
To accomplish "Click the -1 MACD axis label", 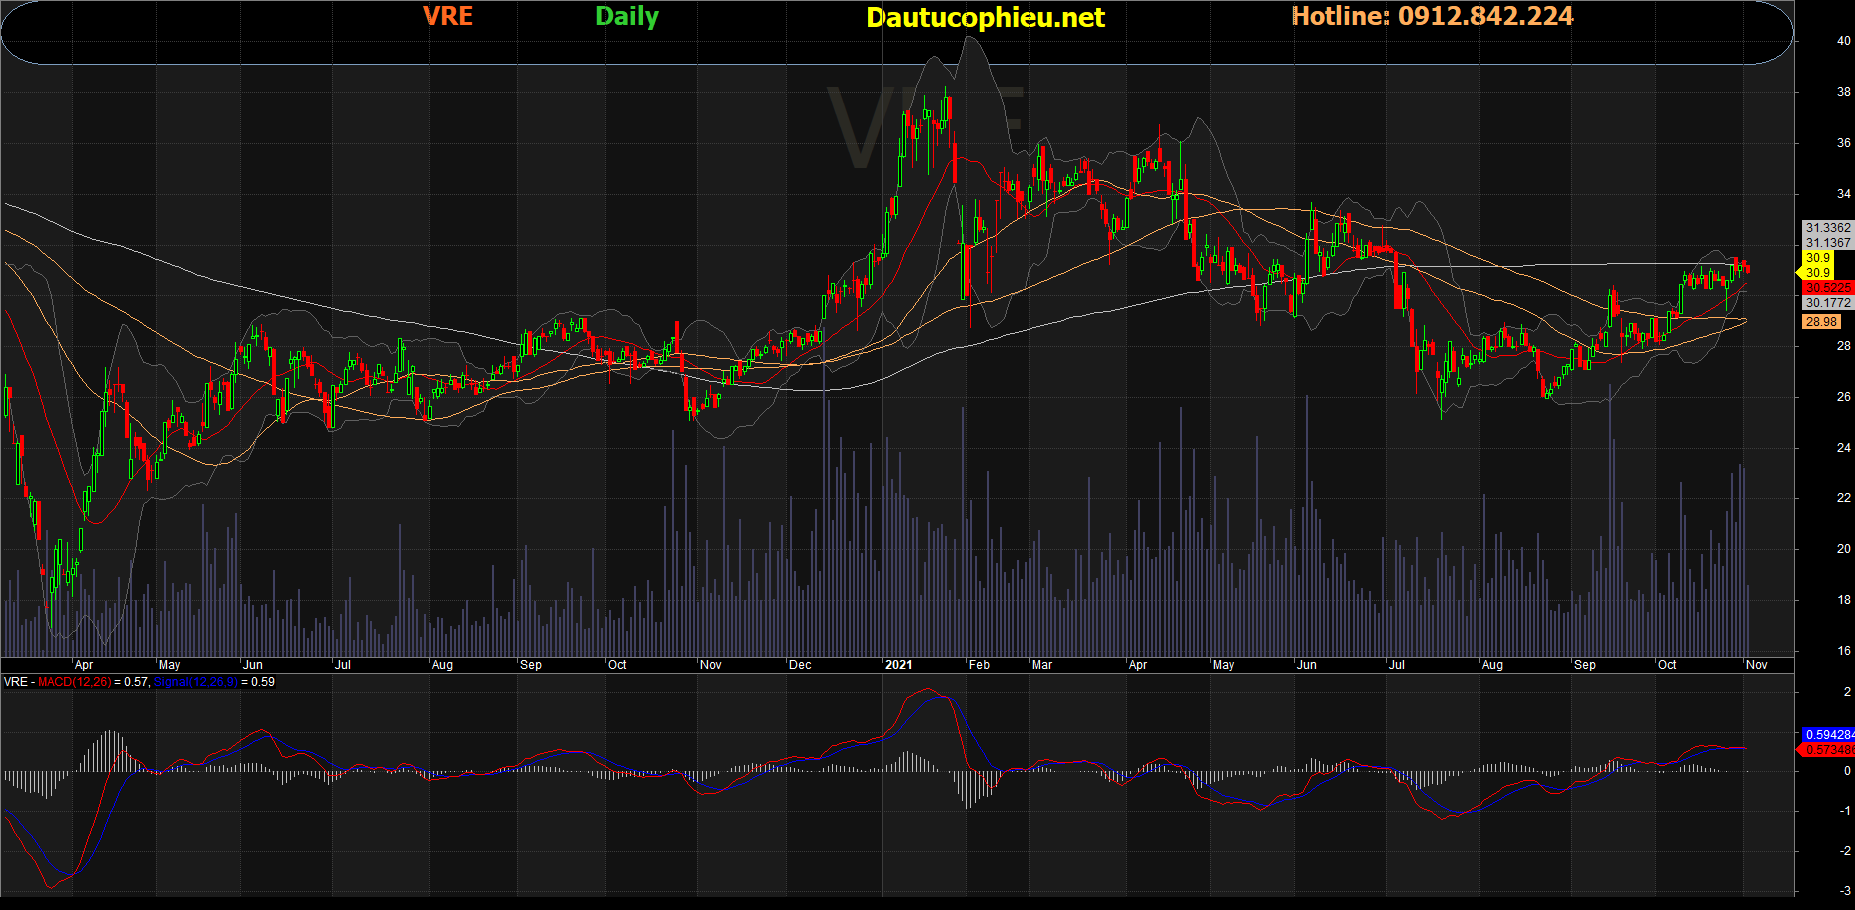I will pos(1846,811).
